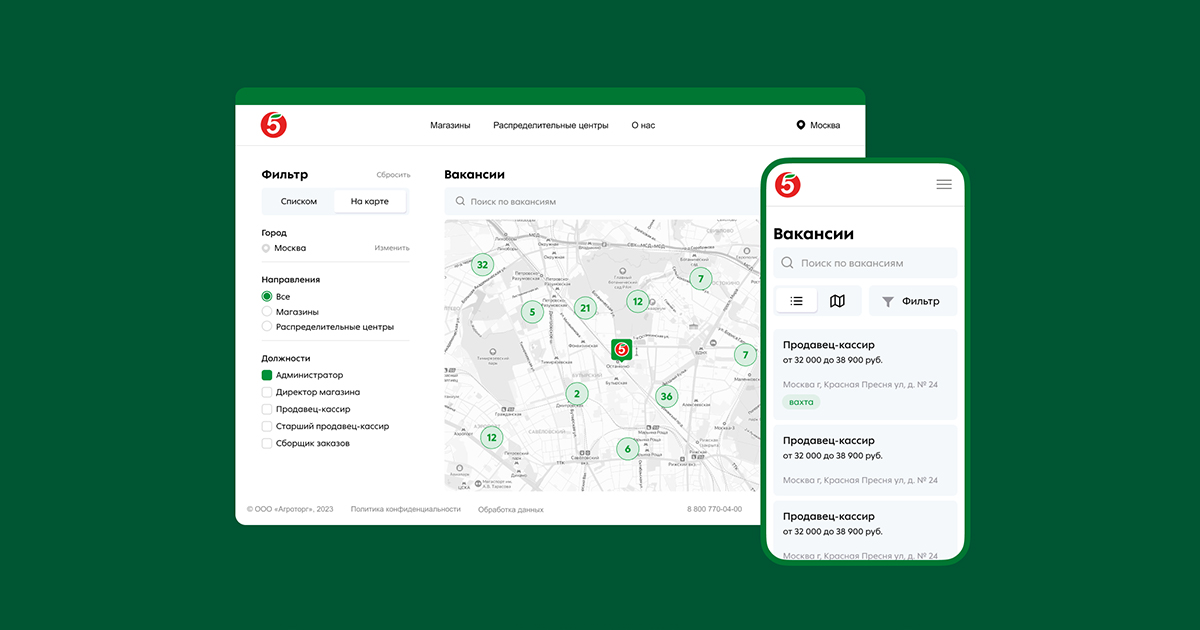Open Политика конфиденциальности footer link
1200x630 pixels.
[405, 509]
